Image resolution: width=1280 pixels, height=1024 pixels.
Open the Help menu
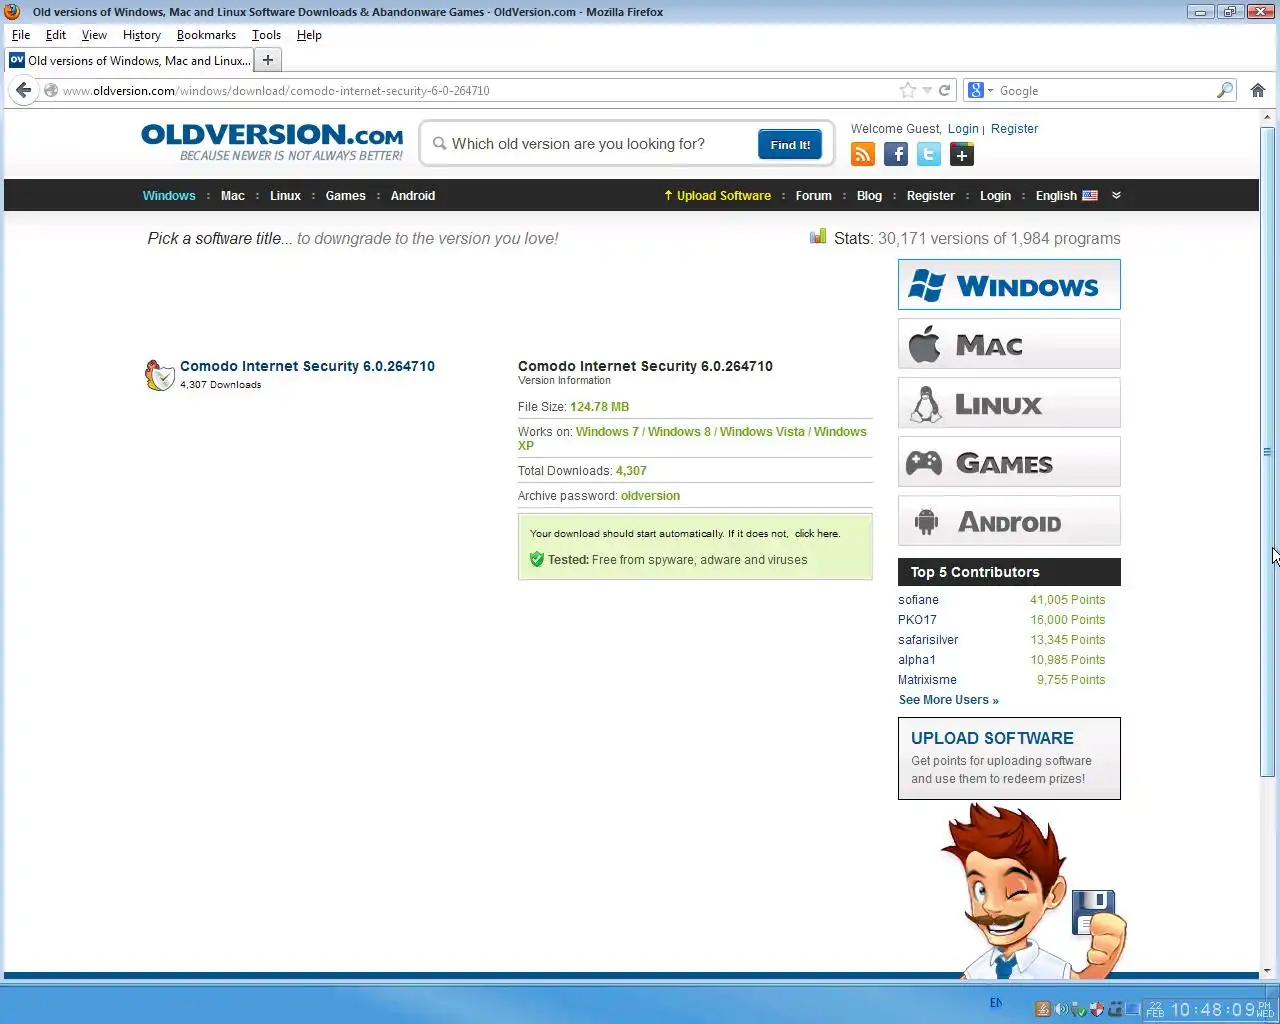[309, 35]
